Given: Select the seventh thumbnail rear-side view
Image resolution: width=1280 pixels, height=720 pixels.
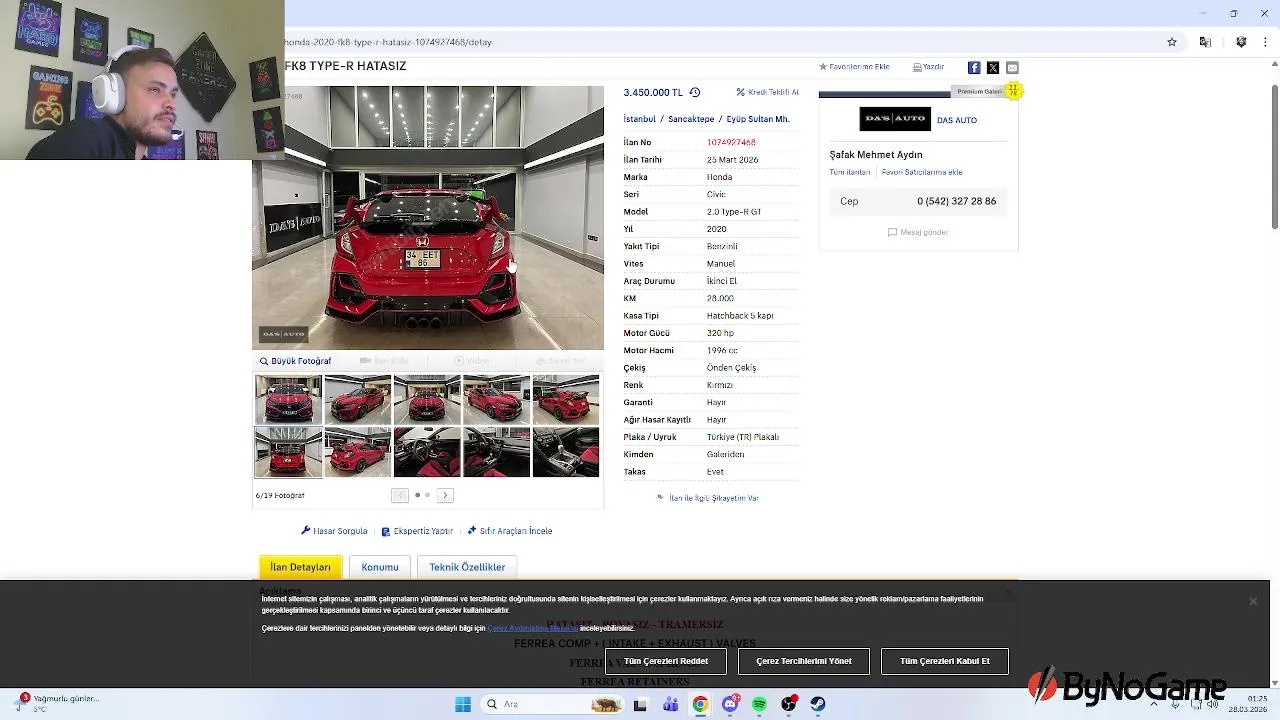Looking at the screenshot, I should pos(357,452).
